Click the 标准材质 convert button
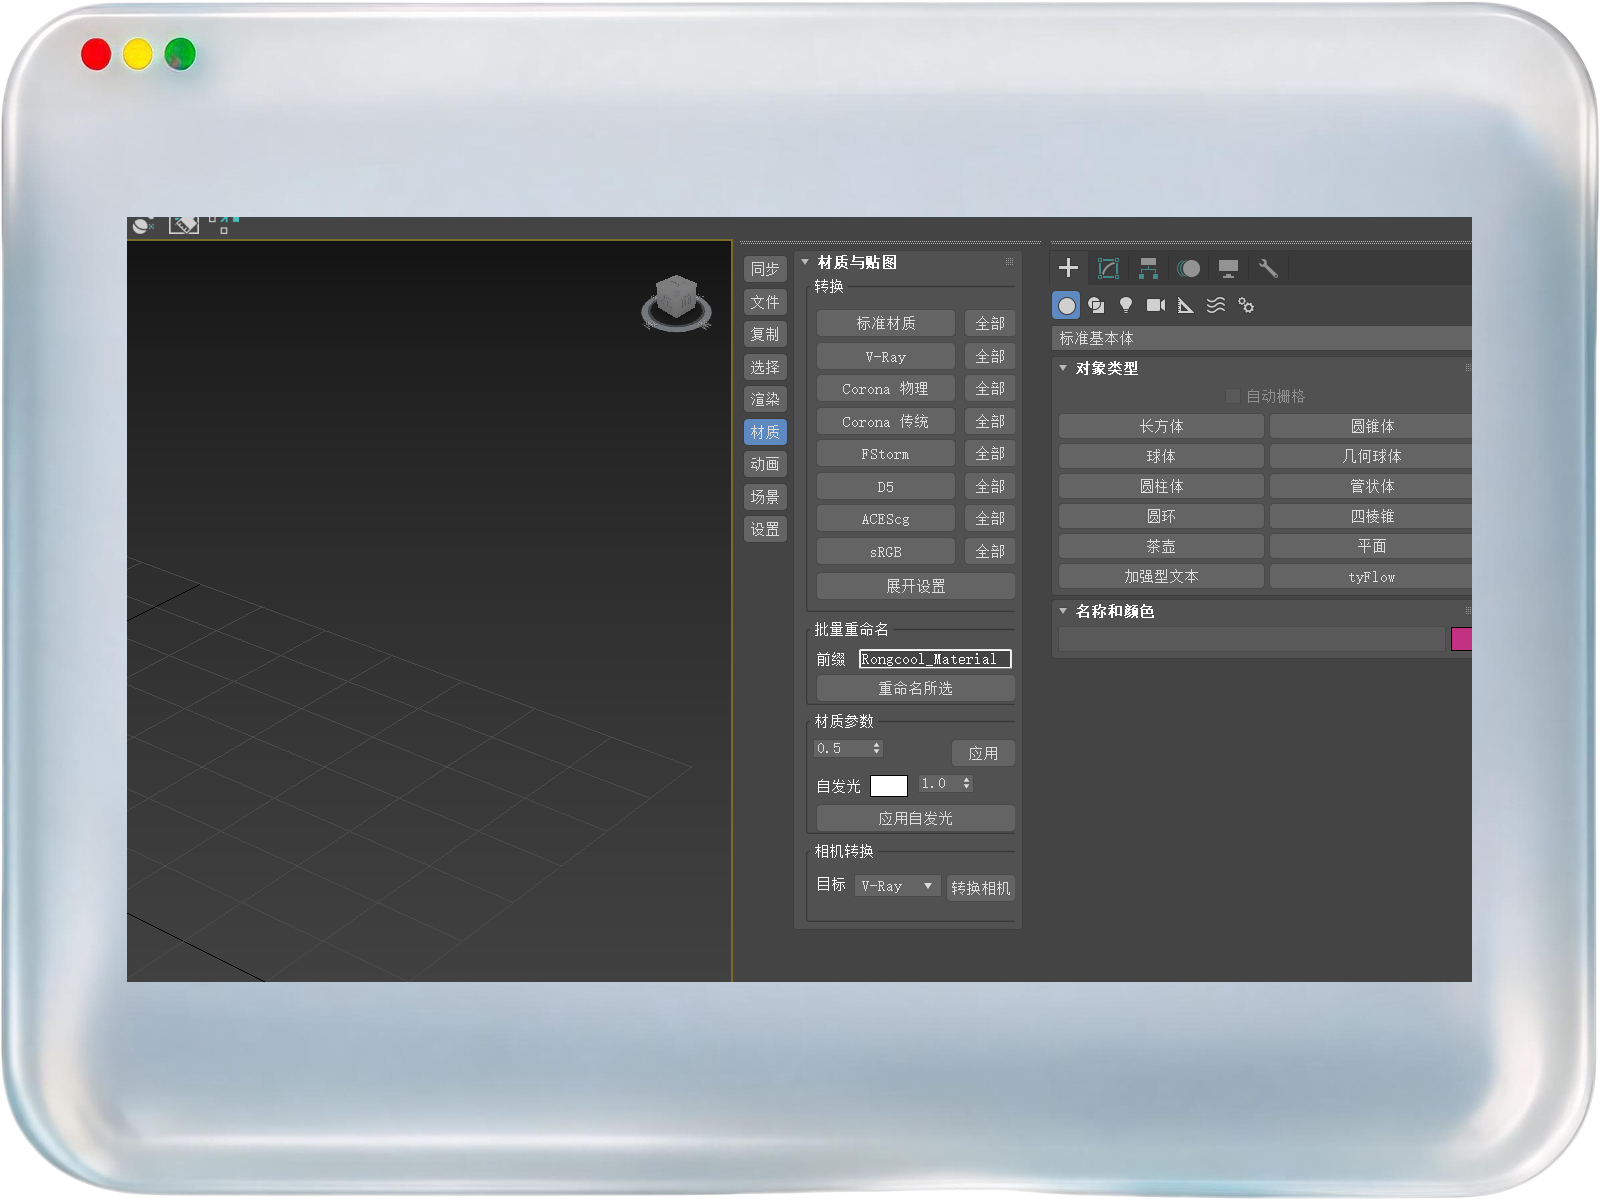Image resolution: width=1600 pixels, height=1199 pixels. click(886, 323)
